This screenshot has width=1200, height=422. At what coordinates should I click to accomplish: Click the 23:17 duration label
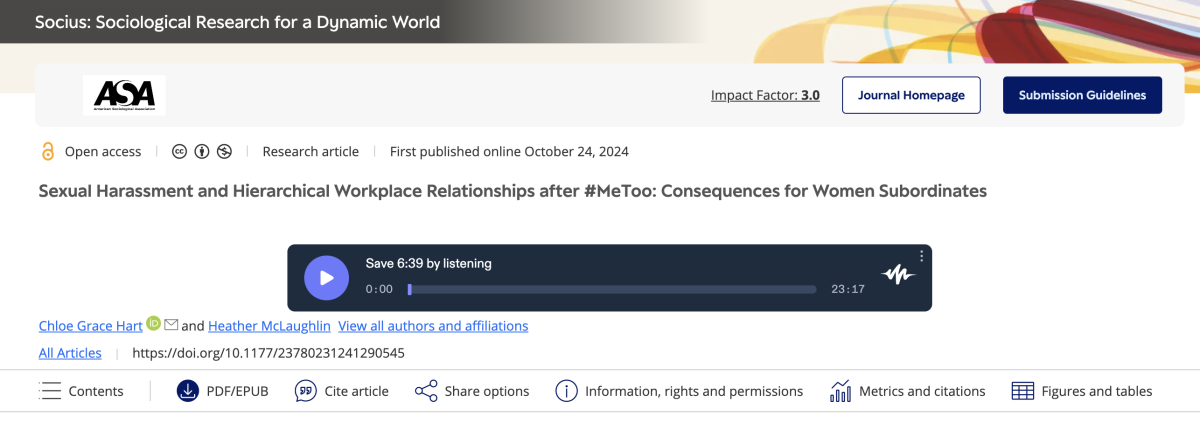848,289
